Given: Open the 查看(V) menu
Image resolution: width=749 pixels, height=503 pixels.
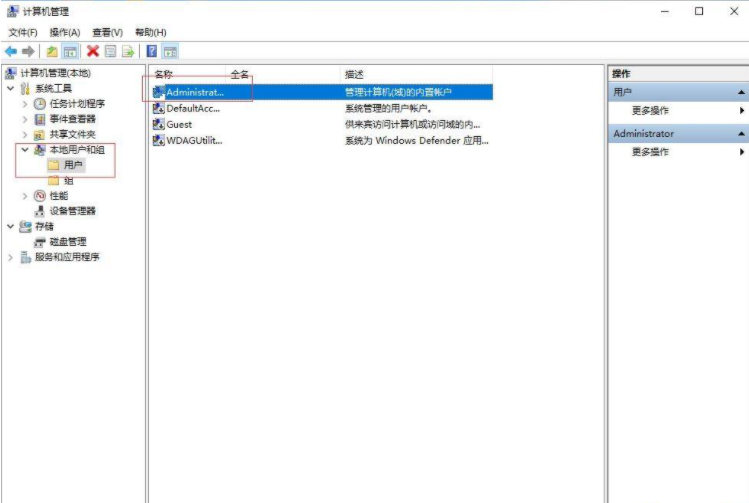Looking at the screenshot, I should [107, 32].
